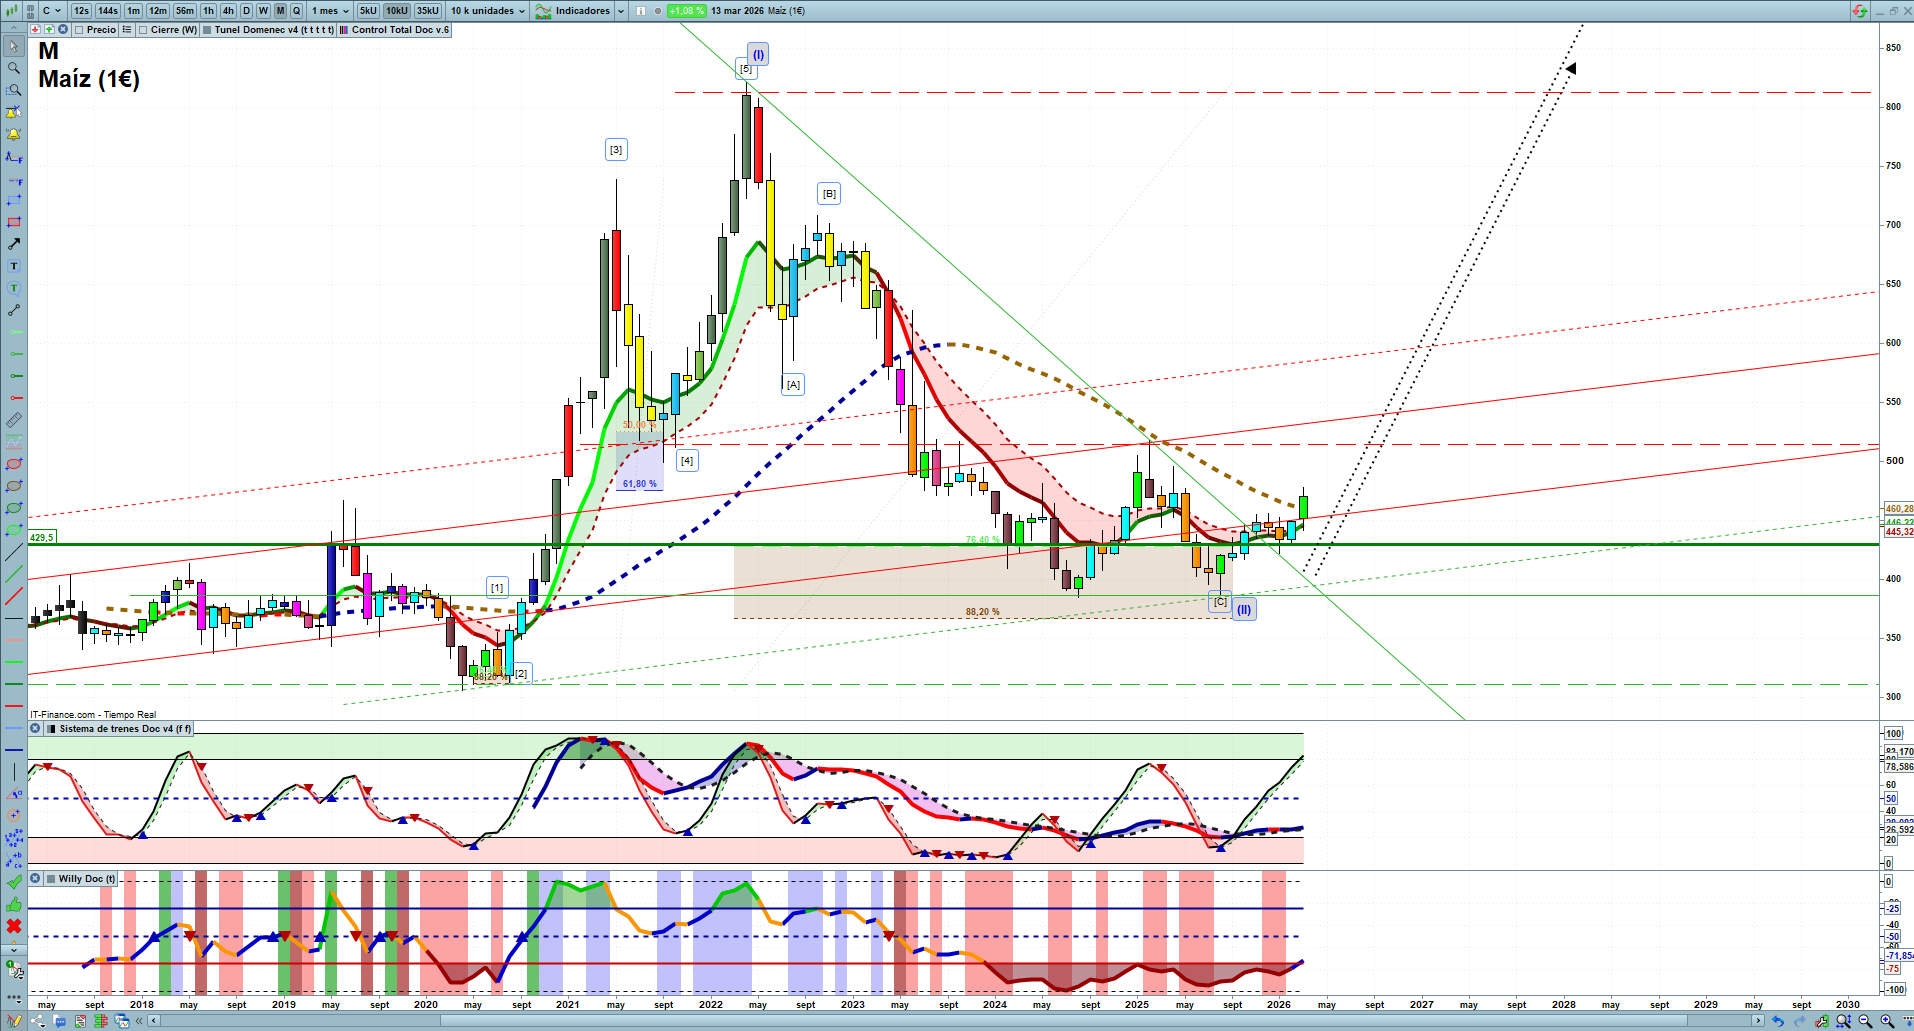Select the red diagonal trend line tool
Screen dimensions: 1914x1031
(14, 597)
